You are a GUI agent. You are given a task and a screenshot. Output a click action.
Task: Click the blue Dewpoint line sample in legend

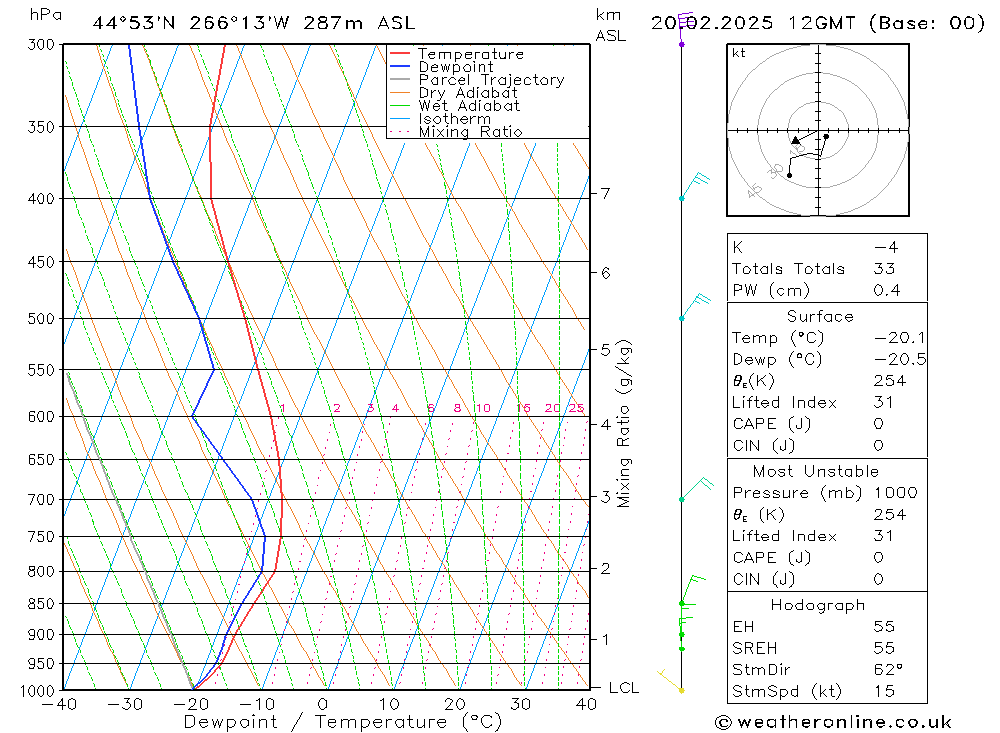(400, 66)
